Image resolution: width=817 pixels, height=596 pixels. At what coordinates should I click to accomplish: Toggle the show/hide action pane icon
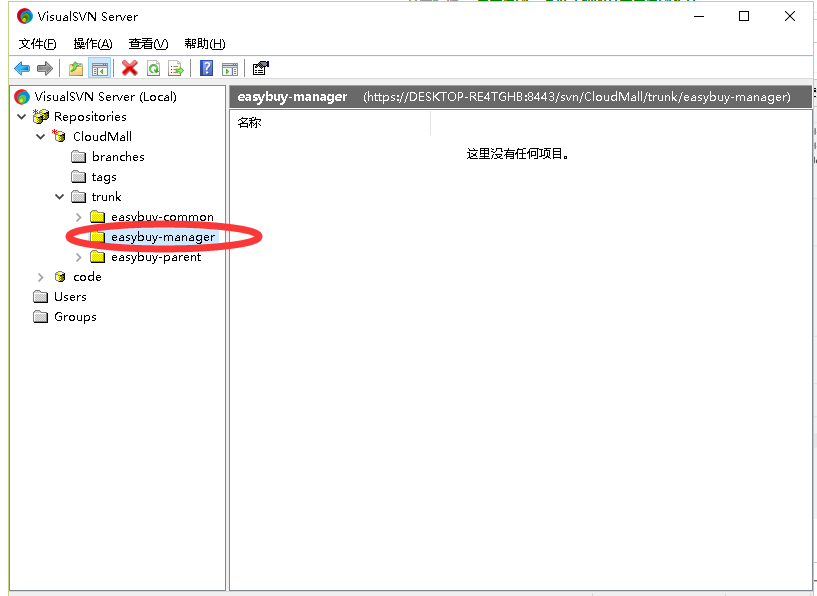tap(229, 68)
